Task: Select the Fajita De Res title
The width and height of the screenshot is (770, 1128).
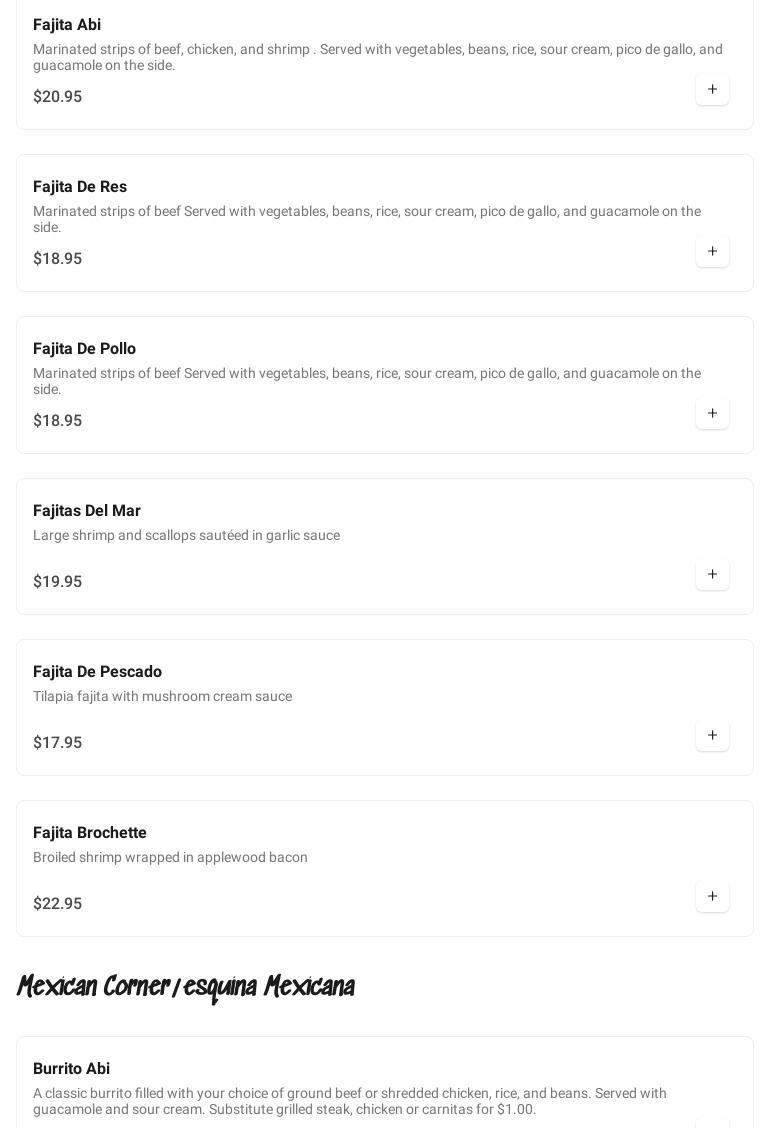Action: tap(80, 187)
